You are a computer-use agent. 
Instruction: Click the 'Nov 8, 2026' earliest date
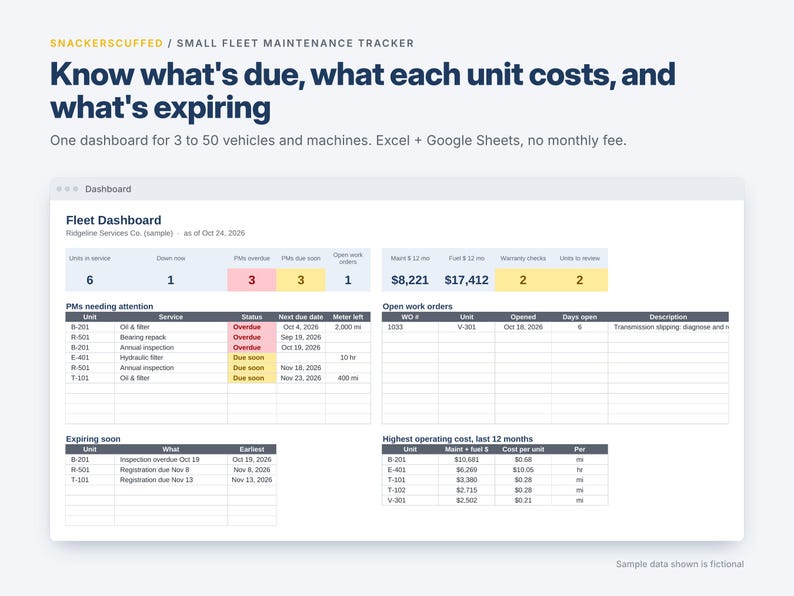point(252,469)
